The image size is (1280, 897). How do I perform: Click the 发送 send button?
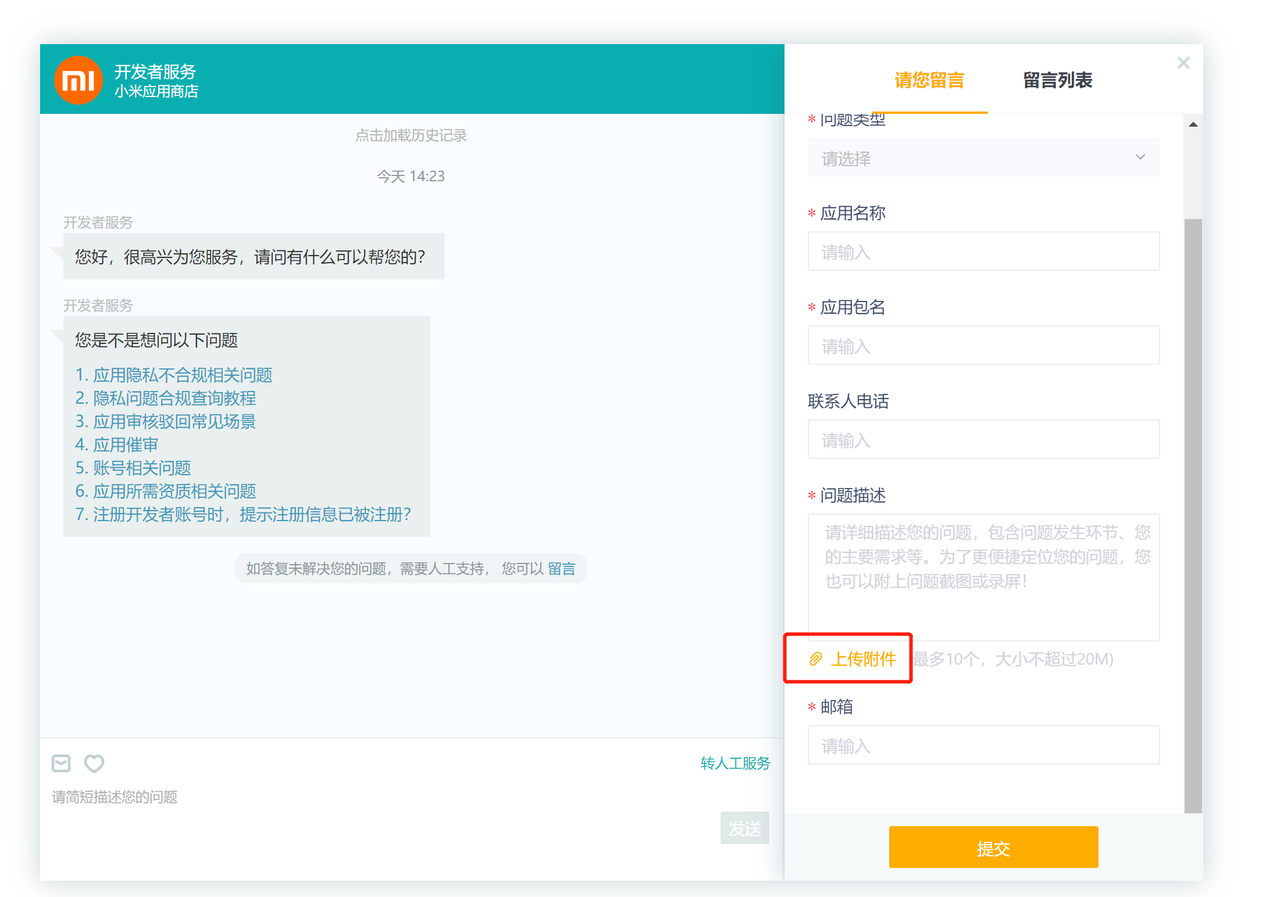tap(745, 828)
